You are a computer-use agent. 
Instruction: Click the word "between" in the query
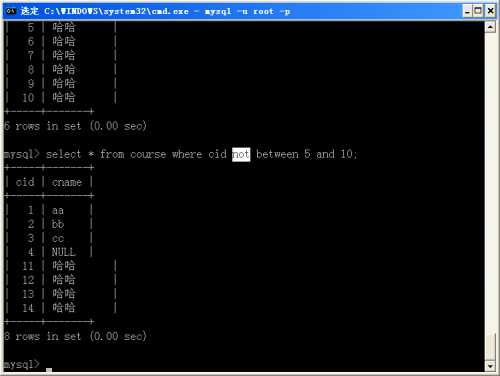pyautogui.click(x=277, y=154)
